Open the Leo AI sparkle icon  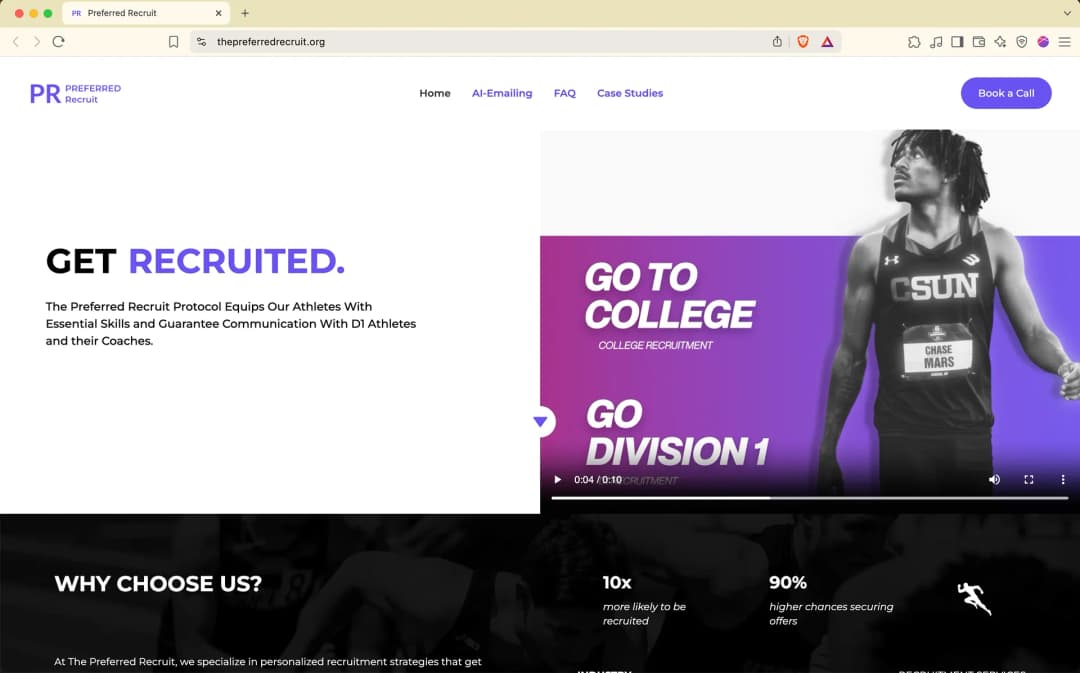pos(1000,42)
